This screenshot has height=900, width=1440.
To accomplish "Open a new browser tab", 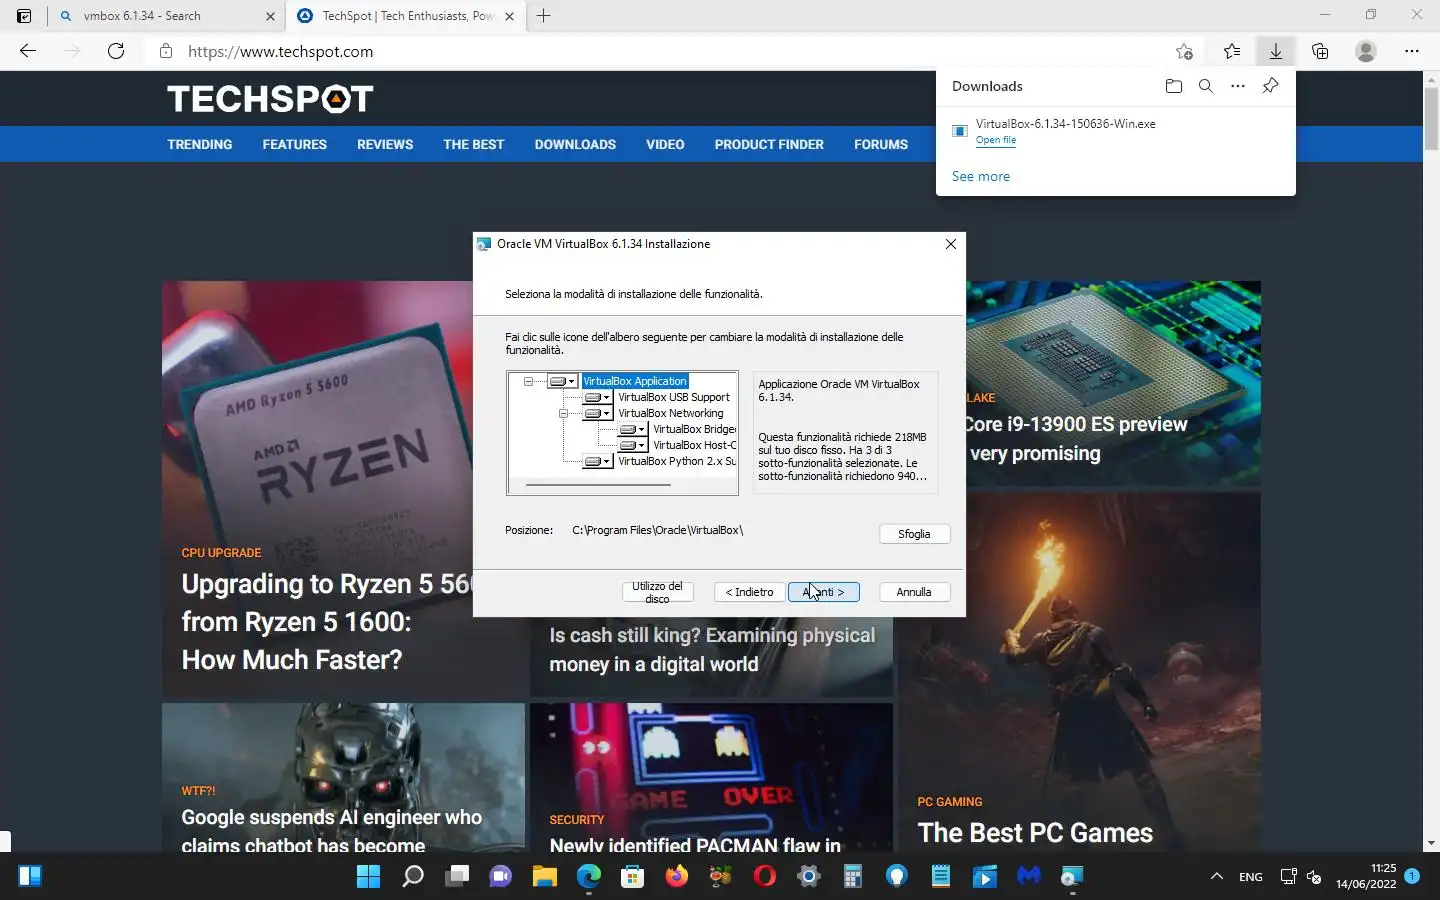I will coord(544,16).
